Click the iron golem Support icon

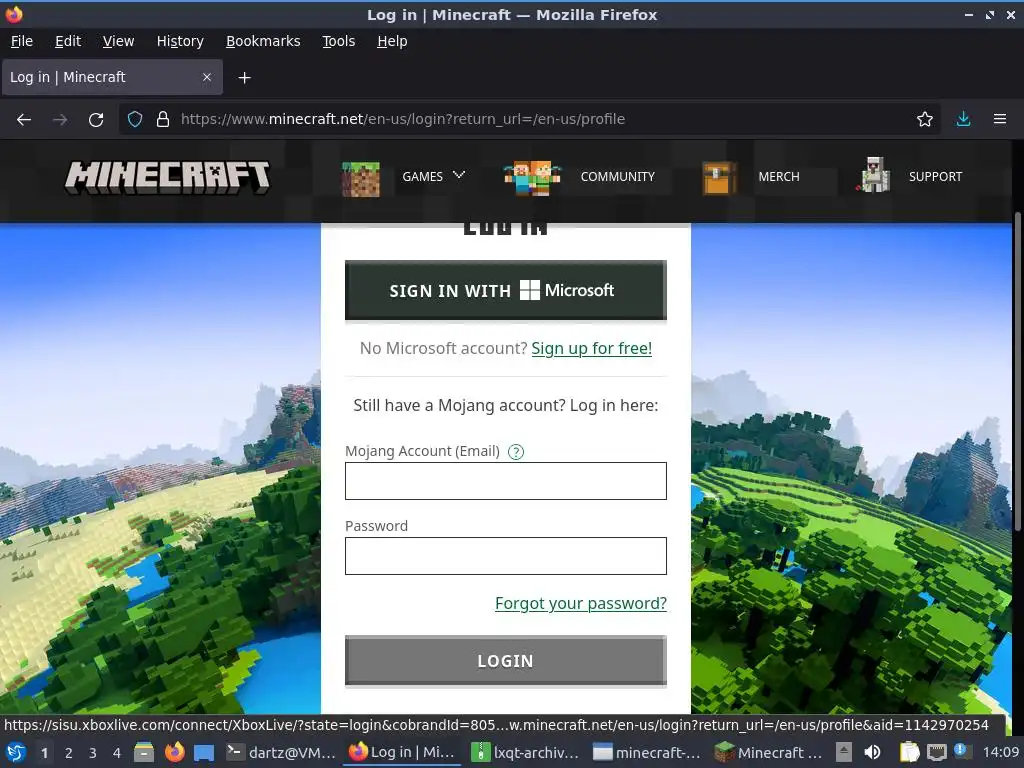[x=874, y=175]
